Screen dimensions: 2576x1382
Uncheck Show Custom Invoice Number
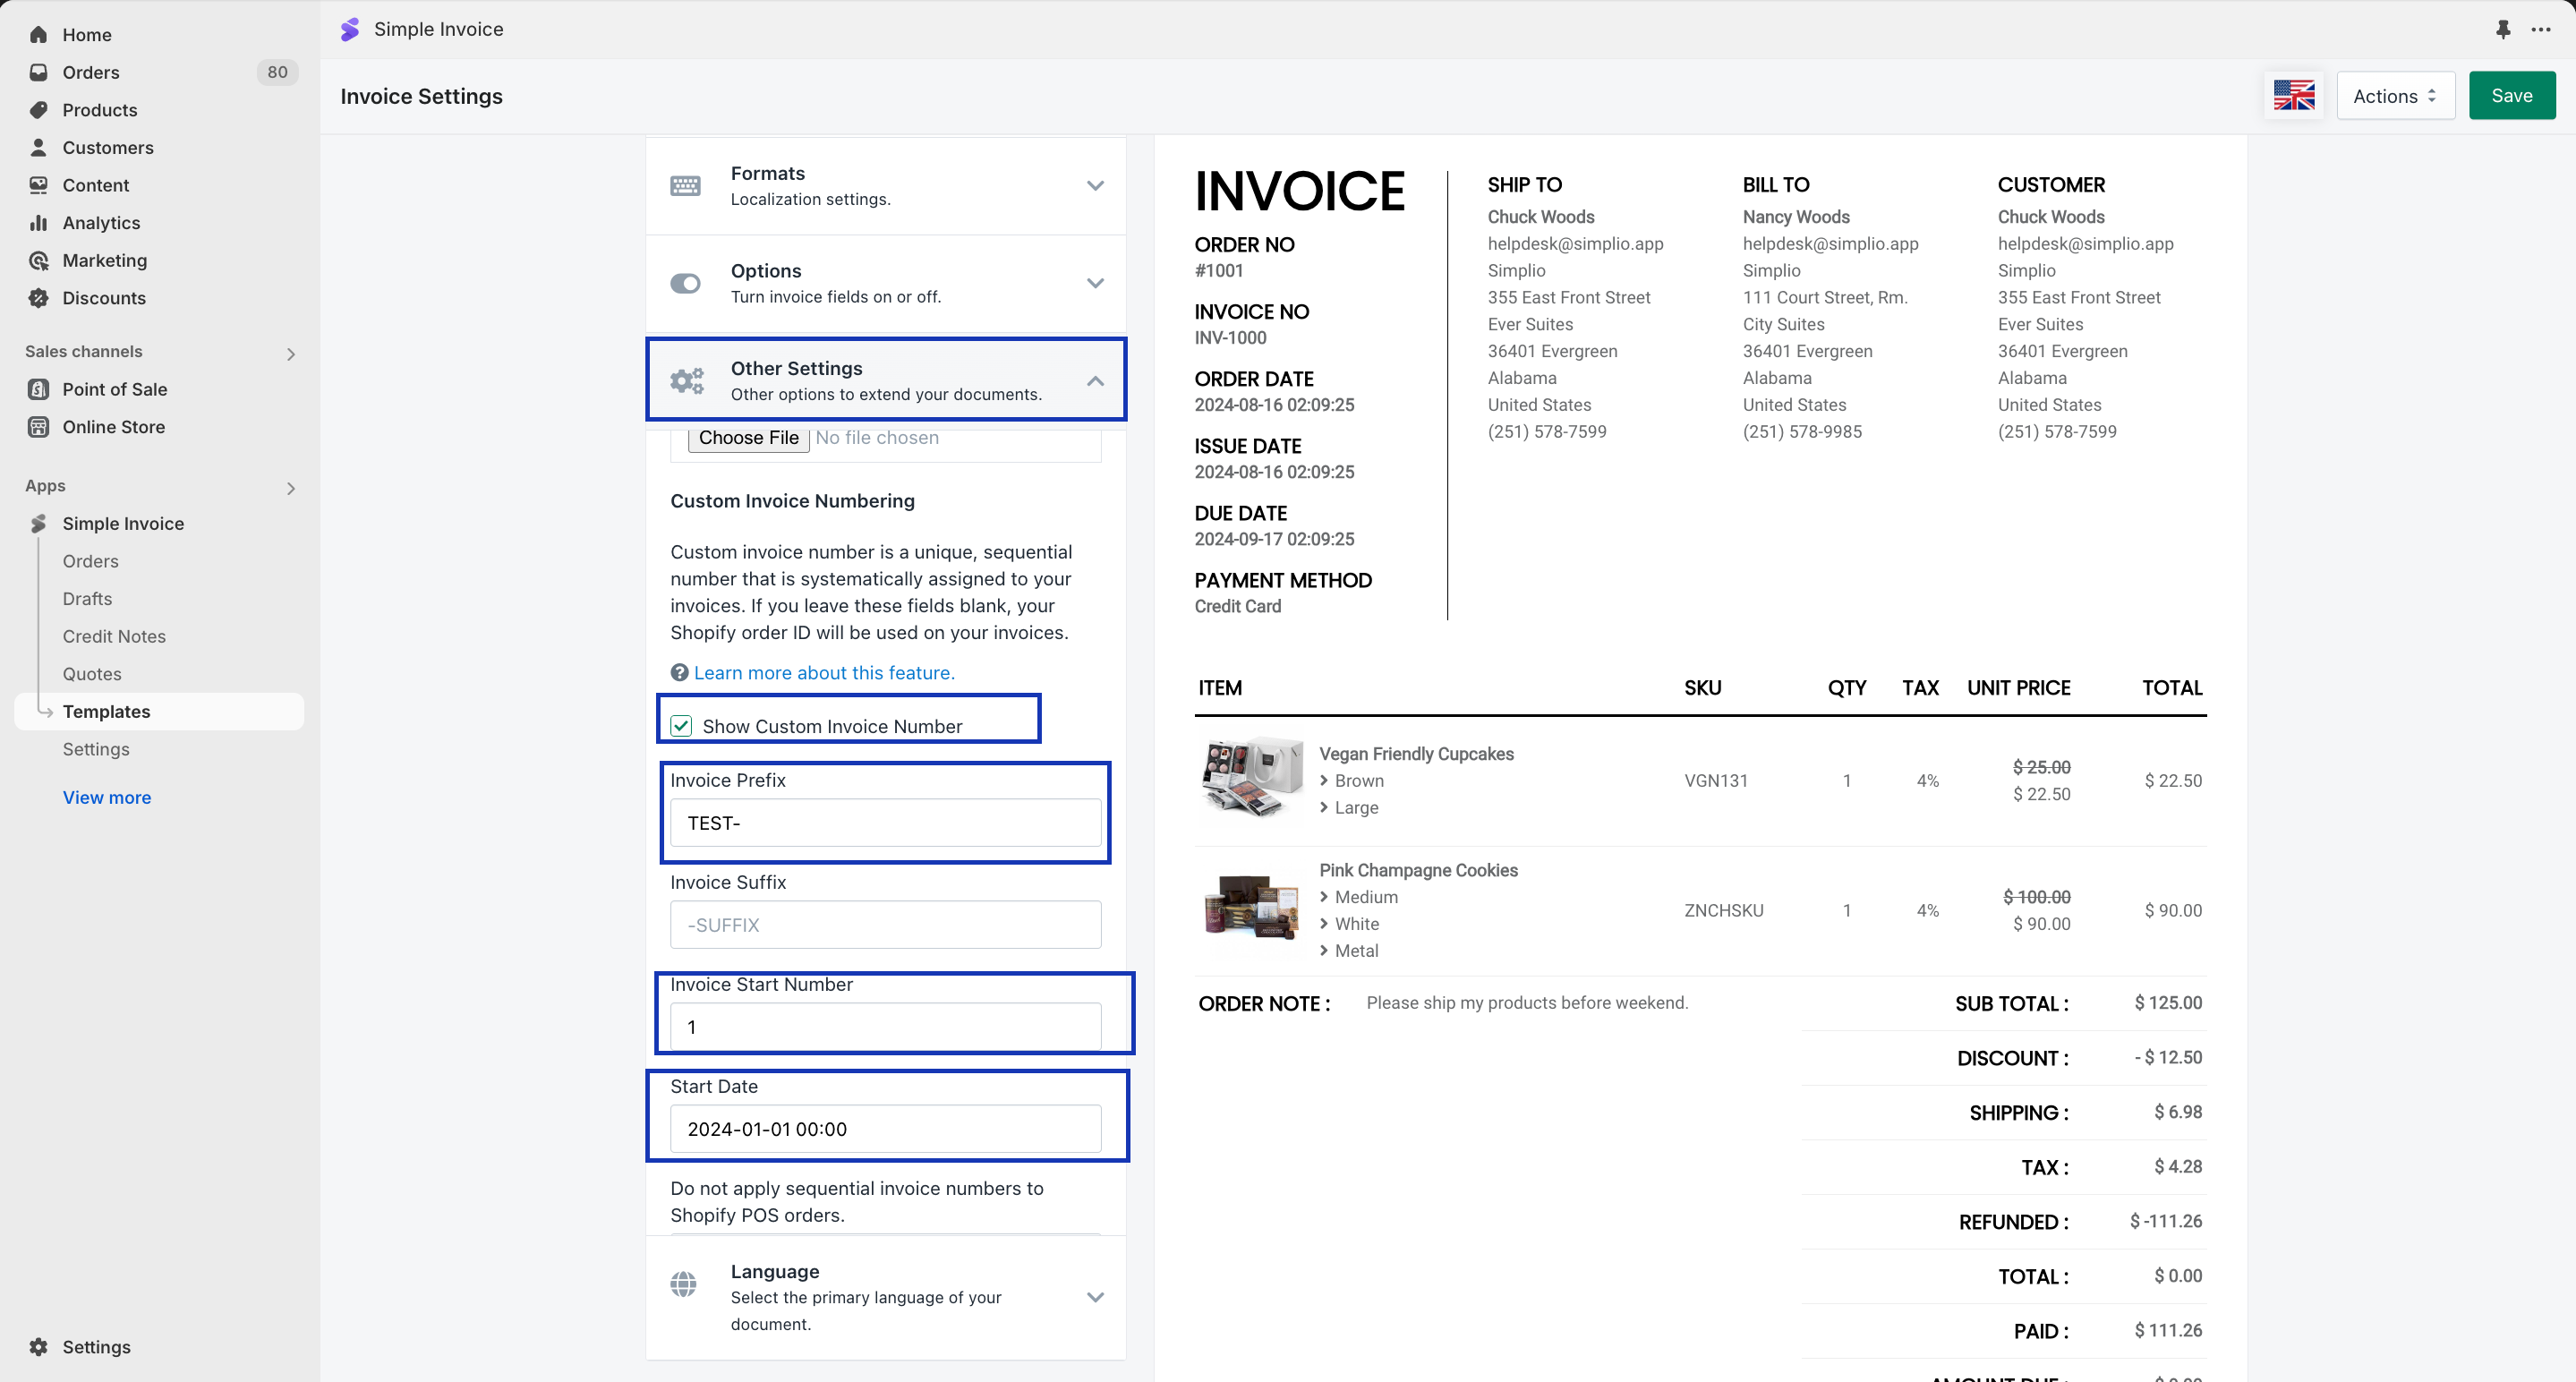681,726
